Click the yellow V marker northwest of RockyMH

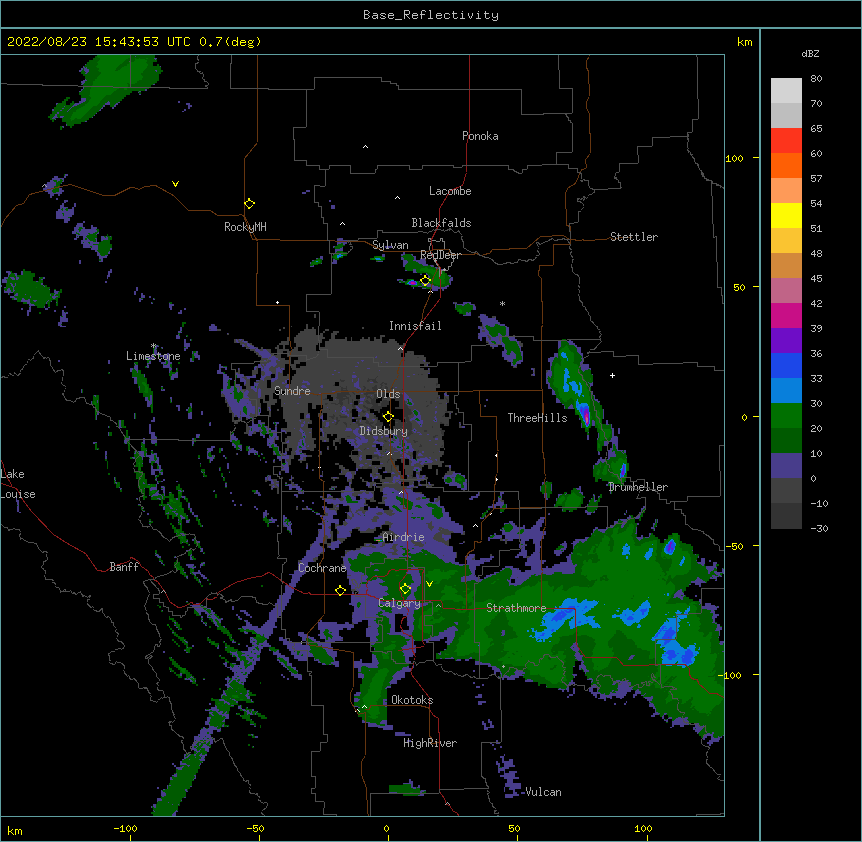[175, 184]
